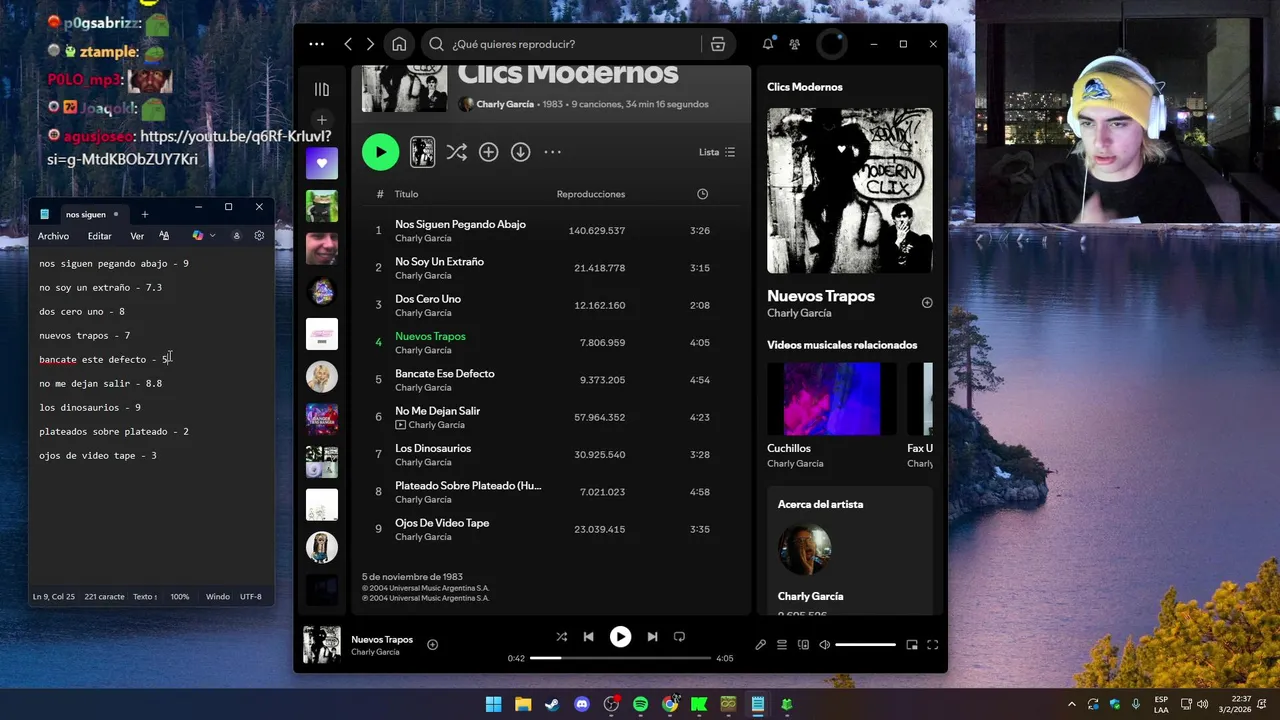Open Archivo menu in Notepad
Screen dimensions: 1280x720
[x=53, y=236]
